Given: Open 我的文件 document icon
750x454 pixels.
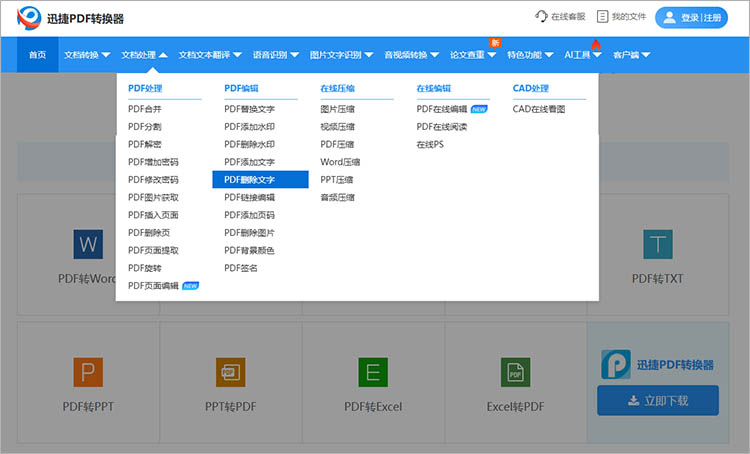Looking at the screenshot, I should coord(602,16).
